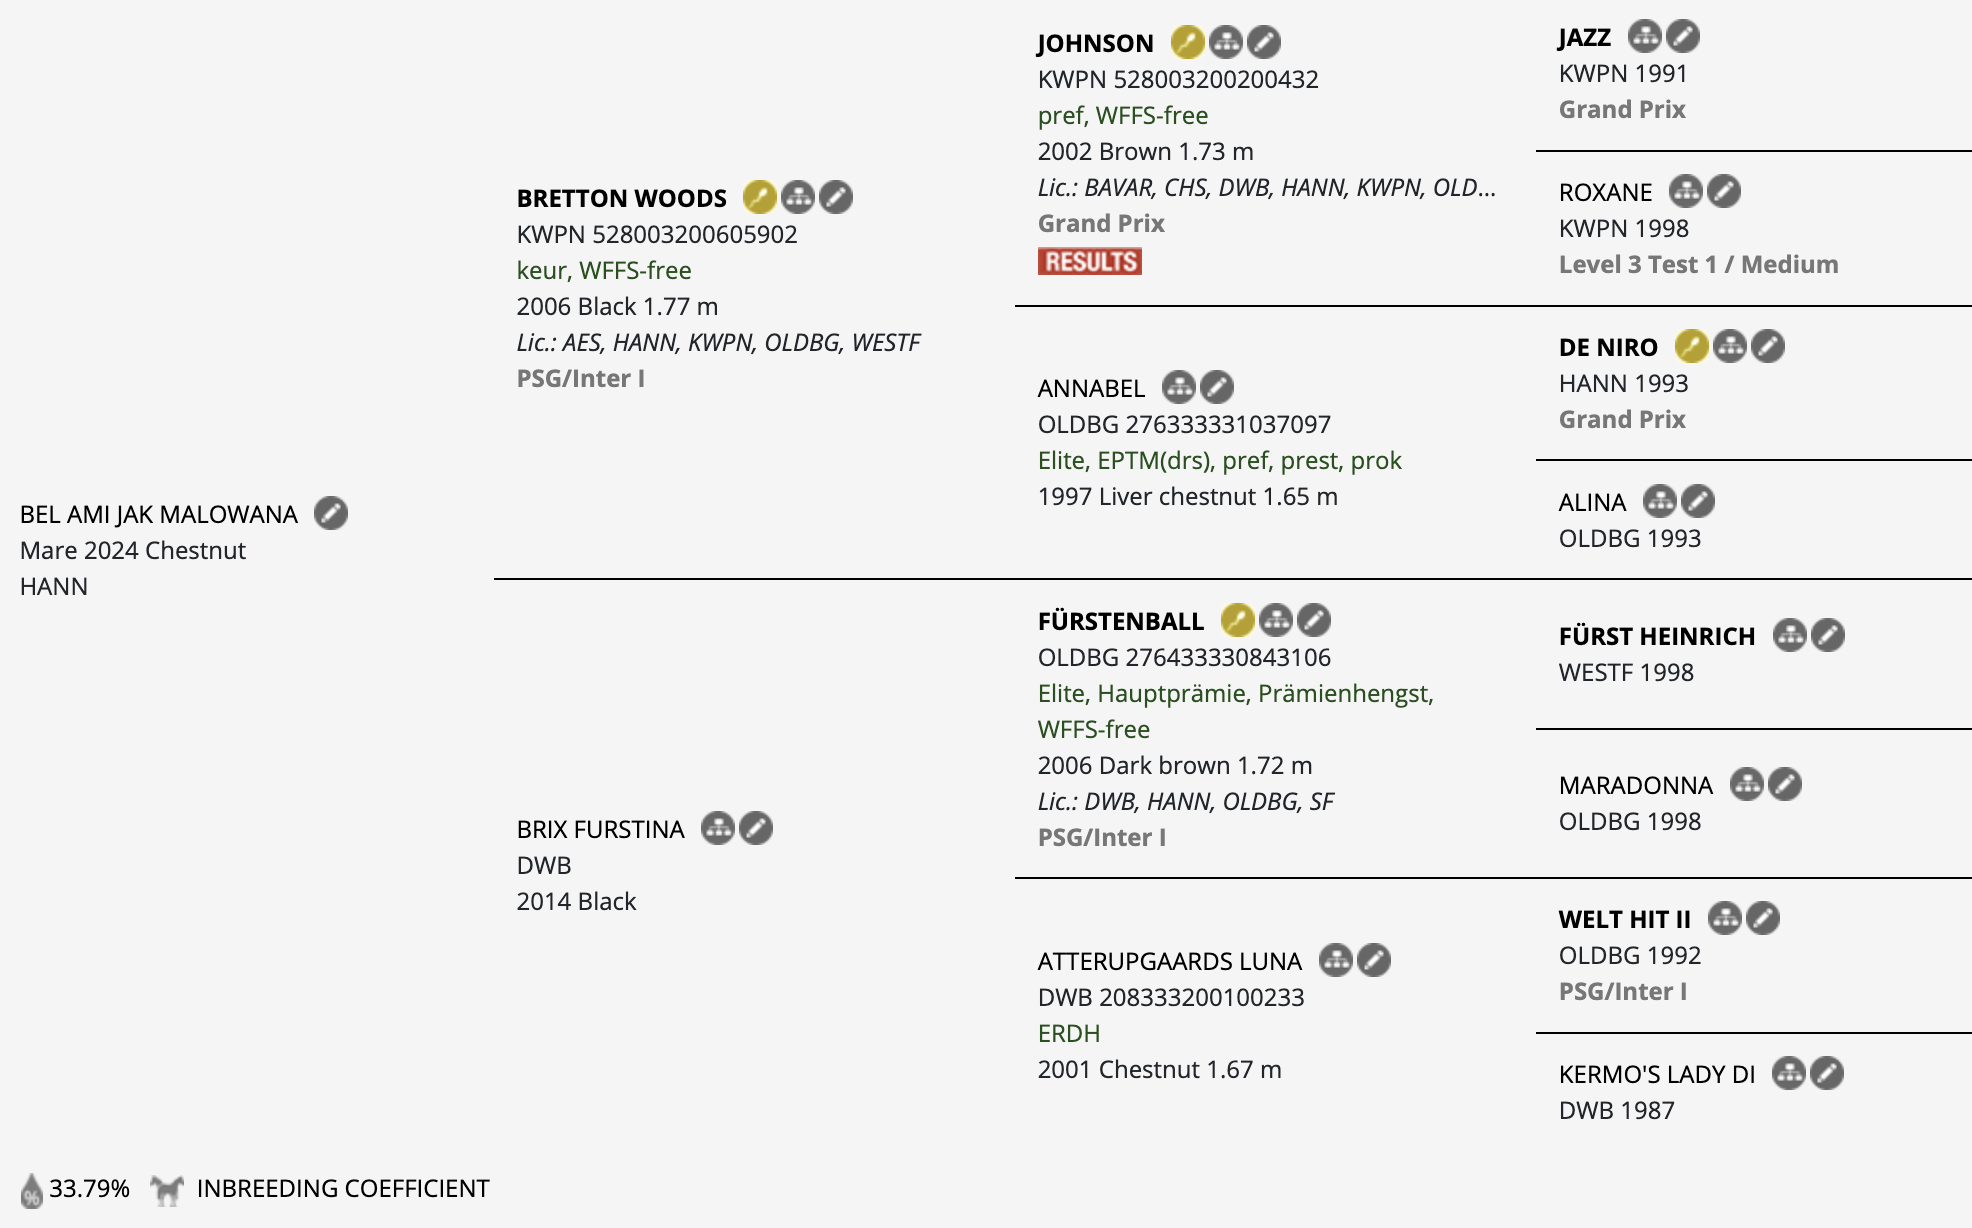The height and width of the screenshot is (1228, 1972).
Task: Open the gold icon next to Bretton Woods
Action: [x=759, y=197]
